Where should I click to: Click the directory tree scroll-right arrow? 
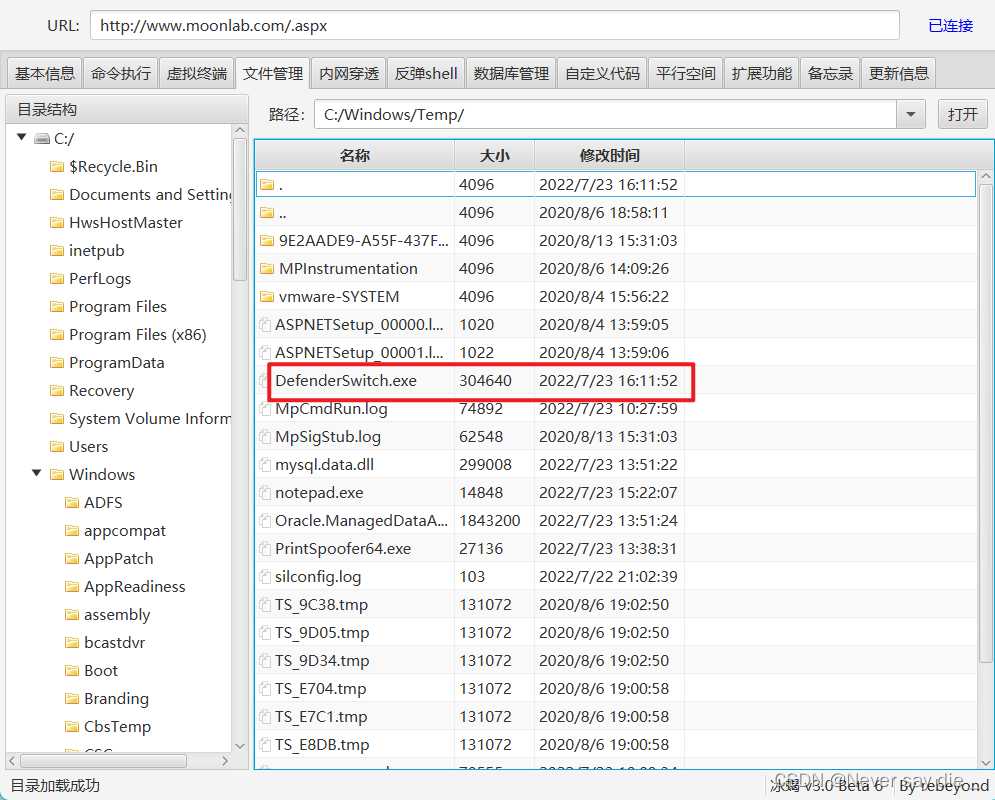(x=225, y=760)
